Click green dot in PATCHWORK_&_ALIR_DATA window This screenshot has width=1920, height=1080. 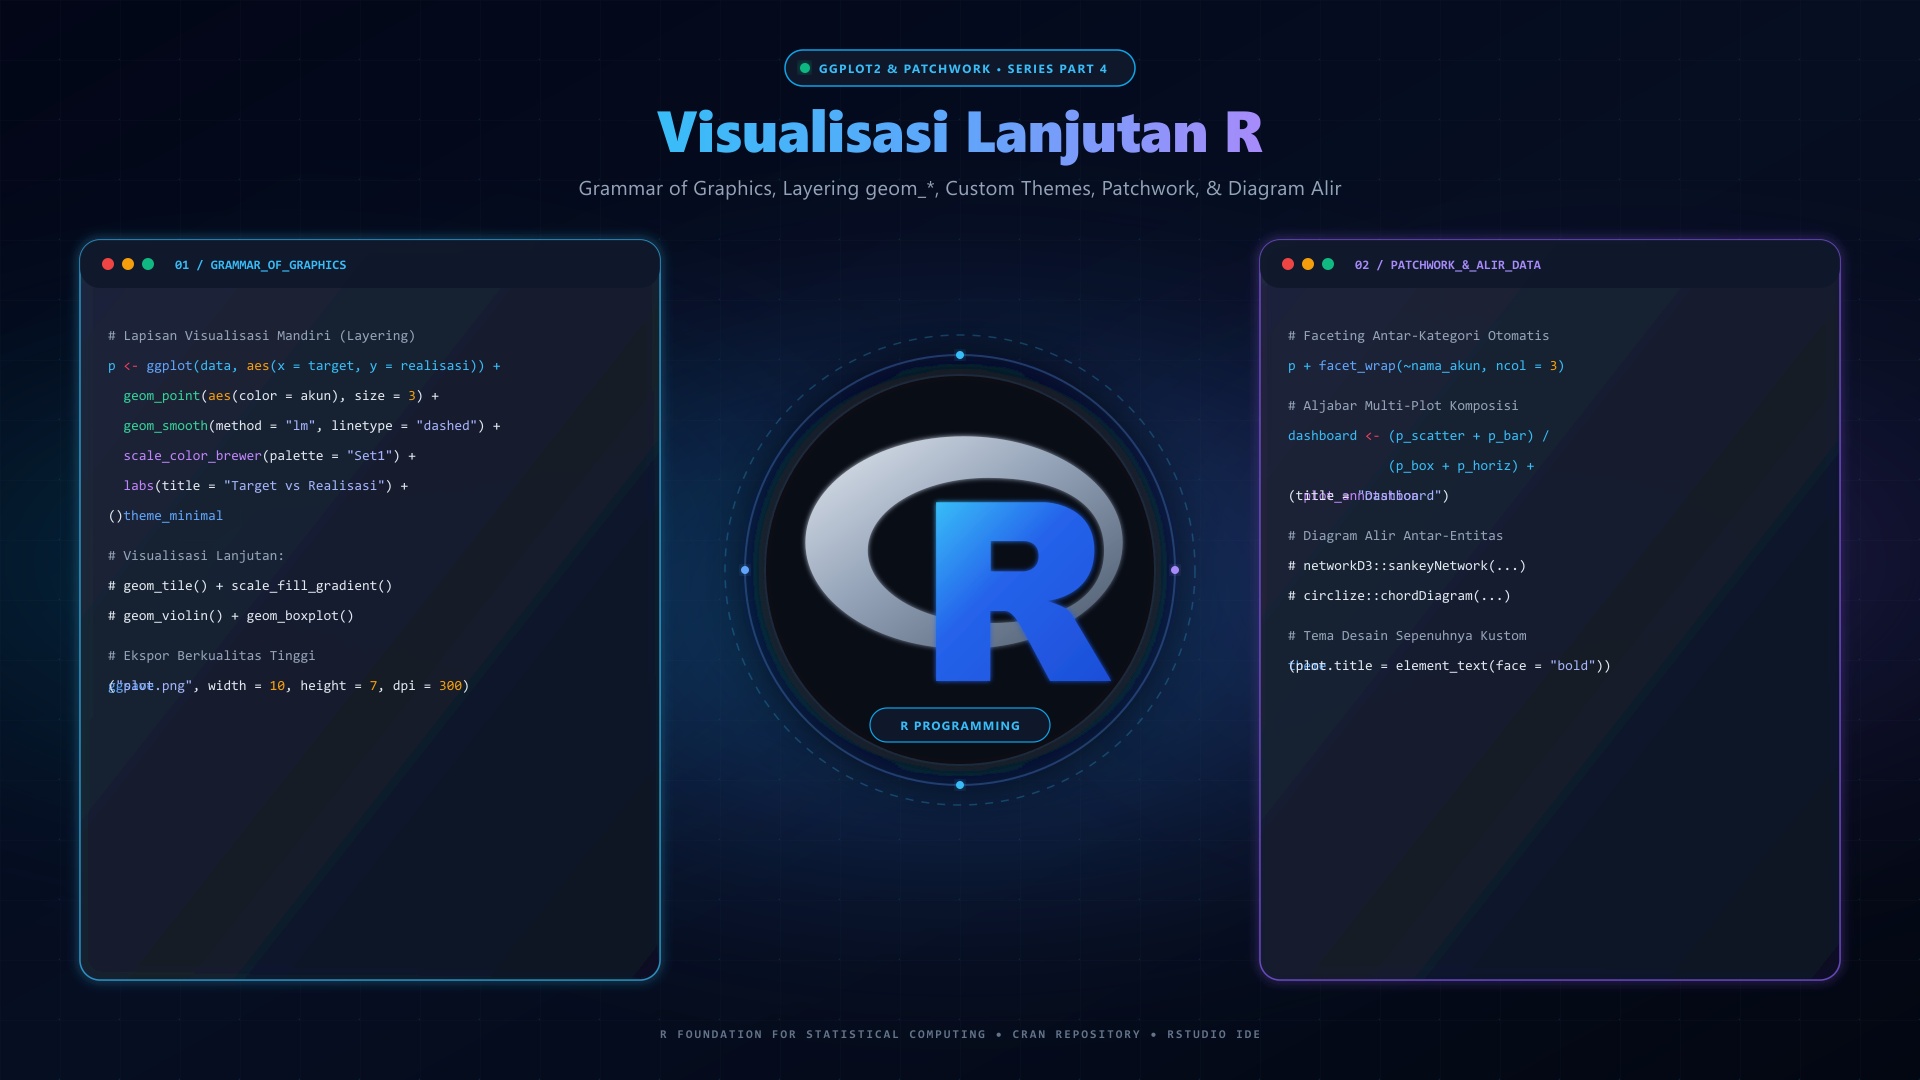1328,264
